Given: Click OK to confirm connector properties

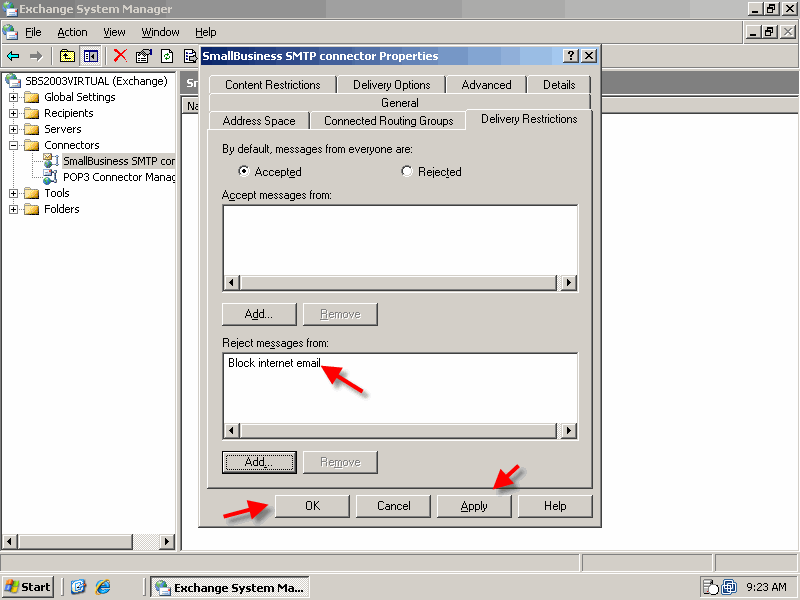Looking at the screenshot, I should tap(312, 506).
